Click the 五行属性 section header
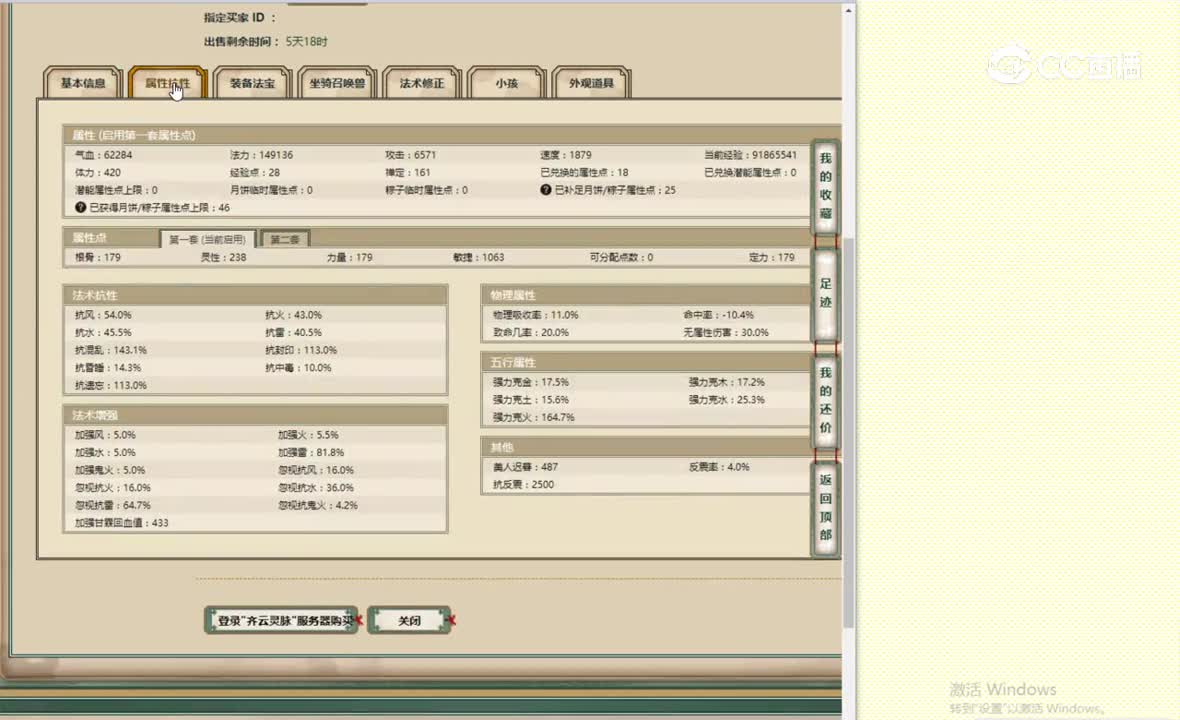This screenshot has width=1180, height=720. (x=647, y=363)
